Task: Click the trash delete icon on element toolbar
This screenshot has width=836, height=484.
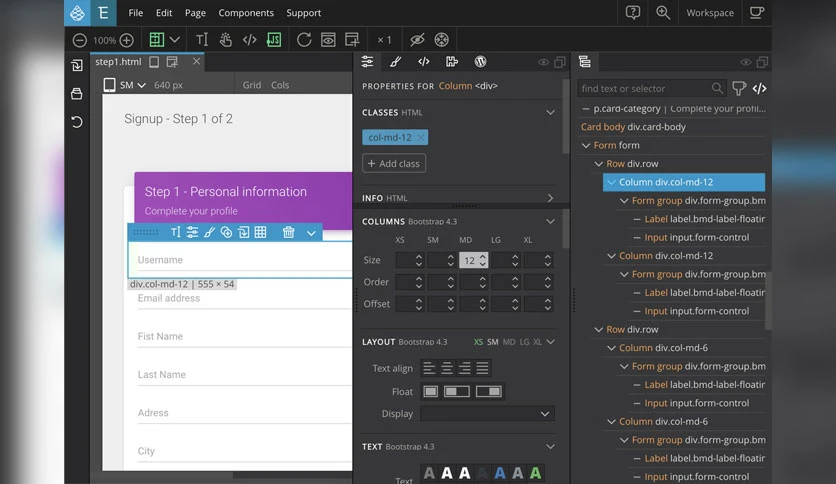Action: pyautogui.click(x=288, y=232)
